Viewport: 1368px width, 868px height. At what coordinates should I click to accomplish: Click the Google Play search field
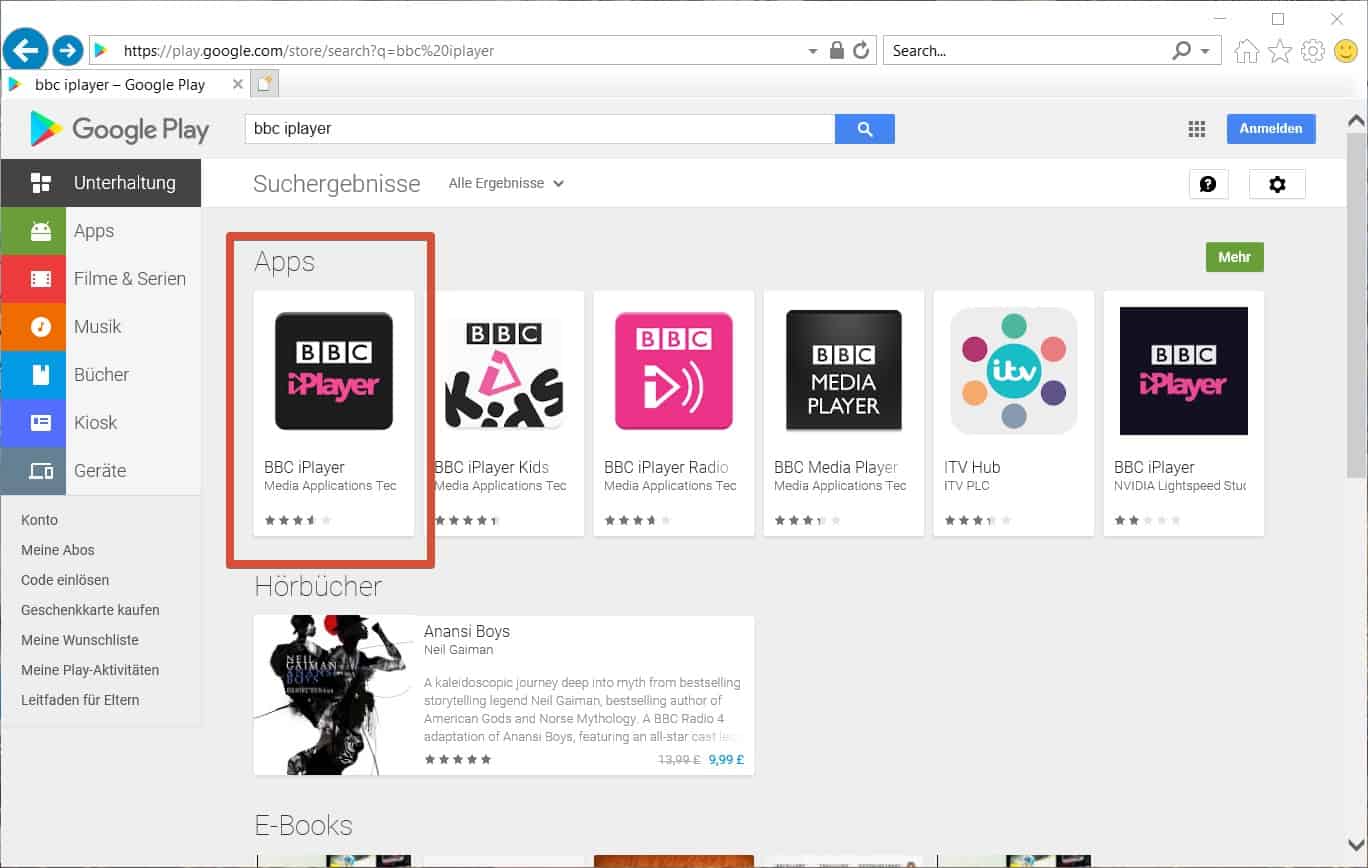click(540, 129)
